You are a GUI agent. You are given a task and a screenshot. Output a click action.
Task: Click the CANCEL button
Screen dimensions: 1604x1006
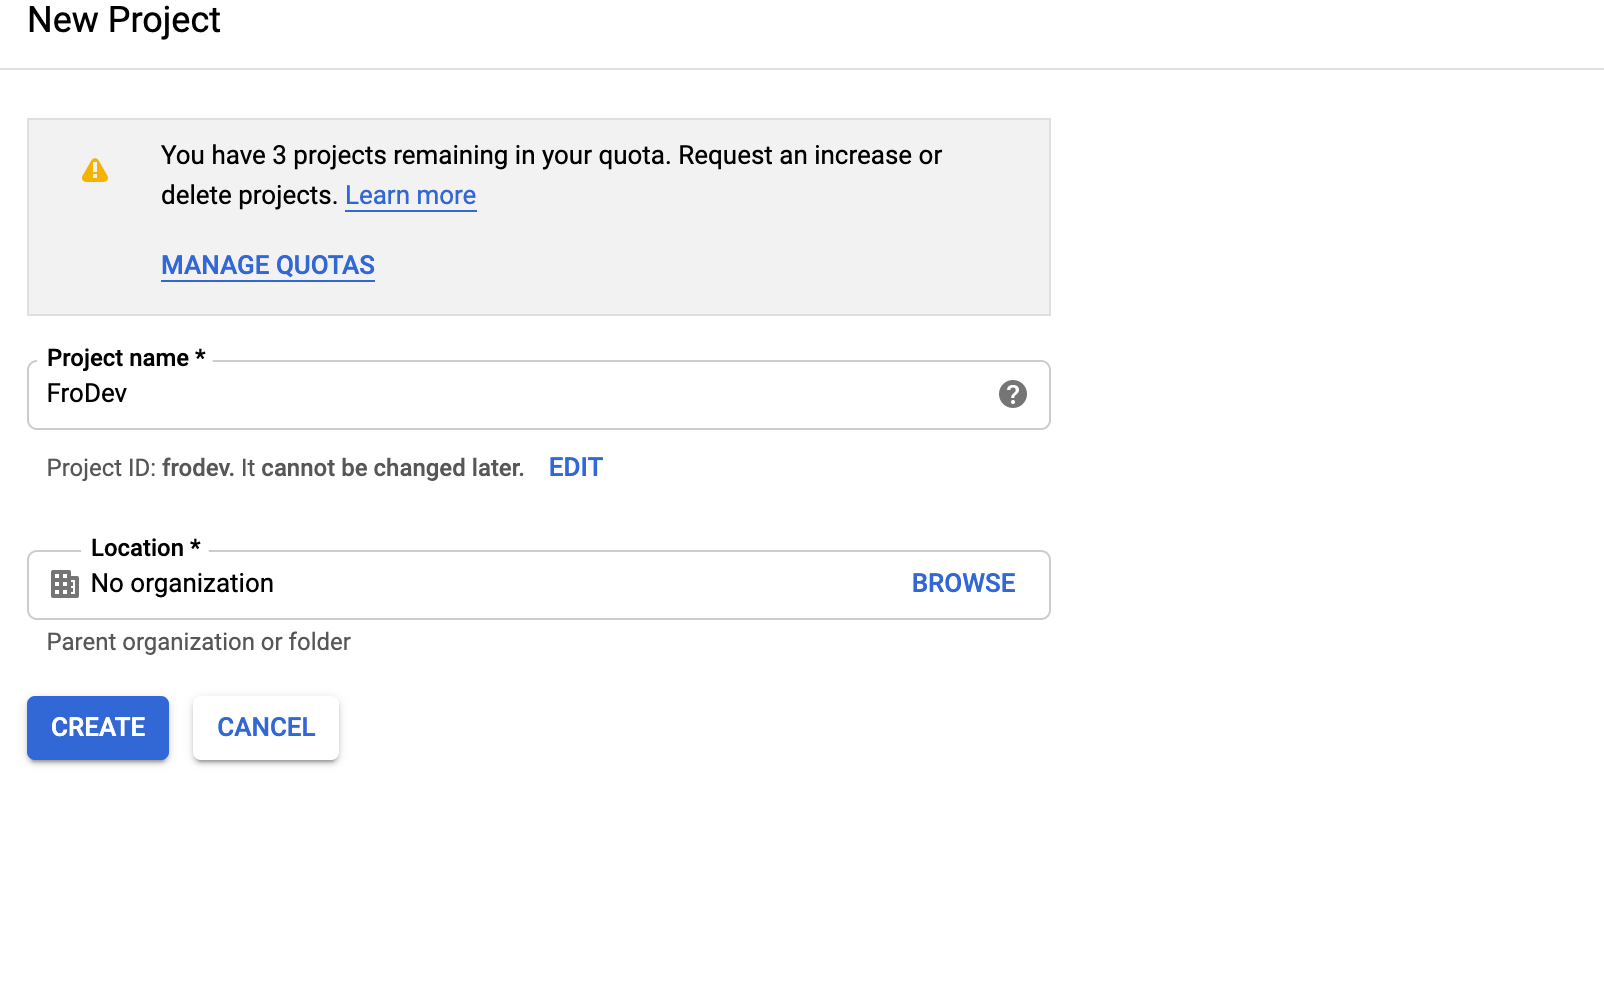266,728
